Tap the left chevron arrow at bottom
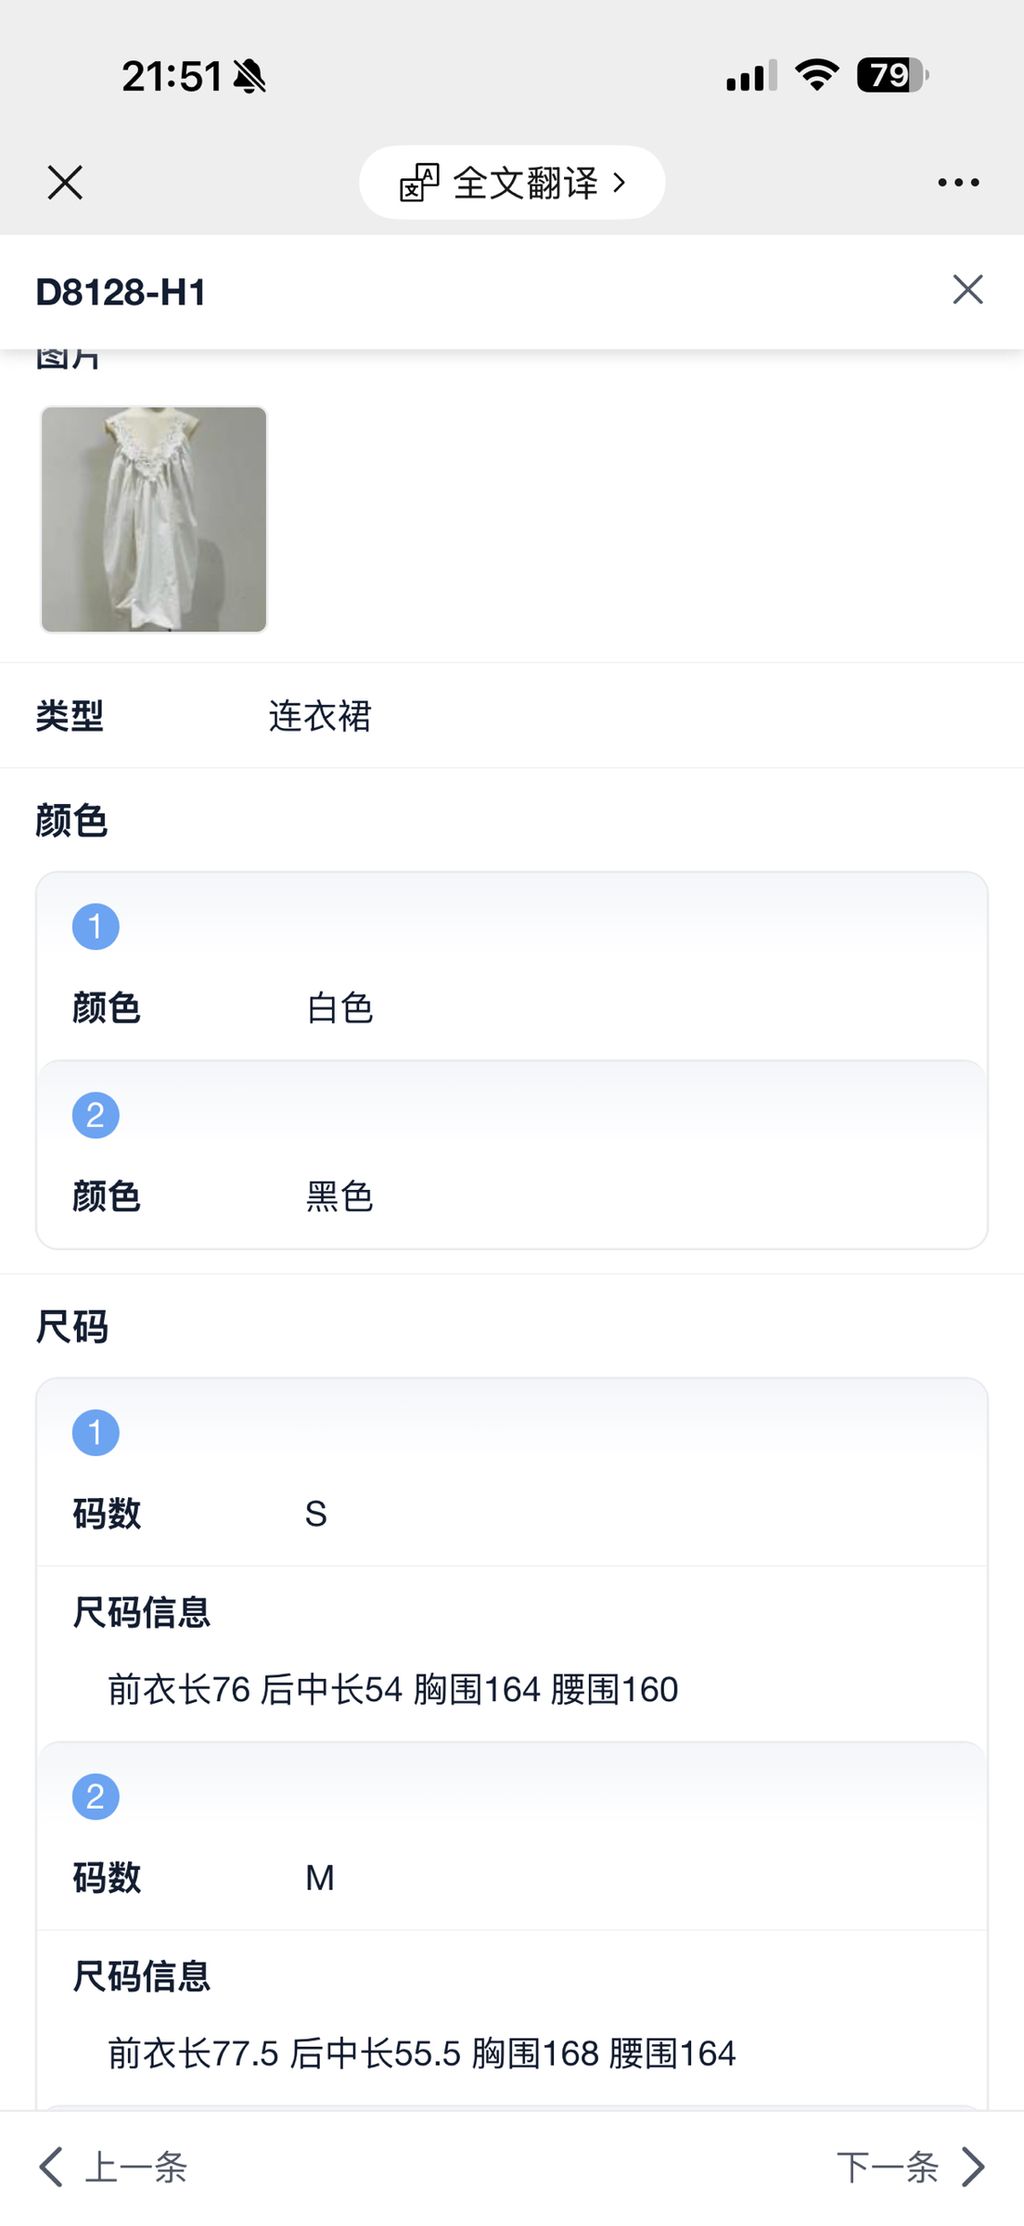 50,2167
